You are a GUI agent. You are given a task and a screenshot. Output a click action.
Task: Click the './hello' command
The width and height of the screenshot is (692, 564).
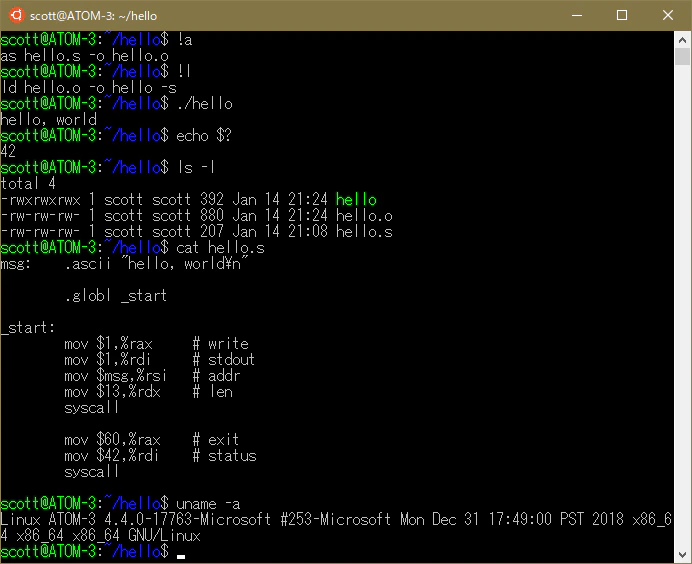click(204, 104)
